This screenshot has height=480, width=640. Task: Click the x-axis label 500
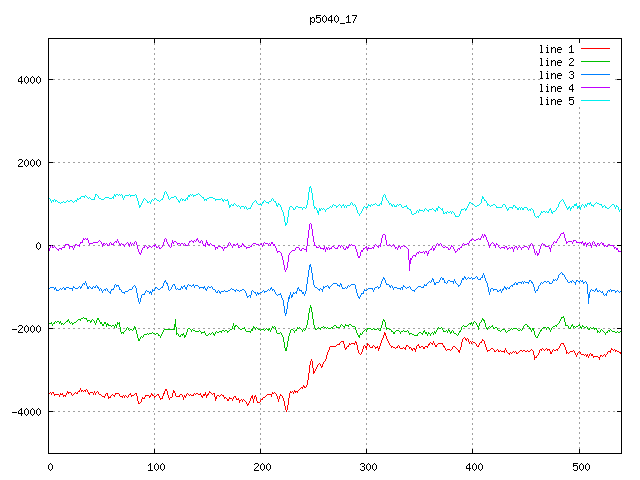pyautogui.click(x=581, y=467)
